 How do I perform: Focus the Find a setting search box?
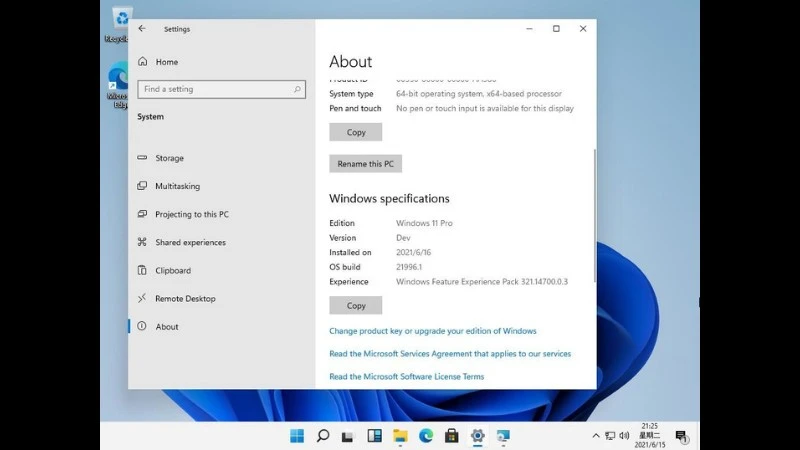[221, 89]
